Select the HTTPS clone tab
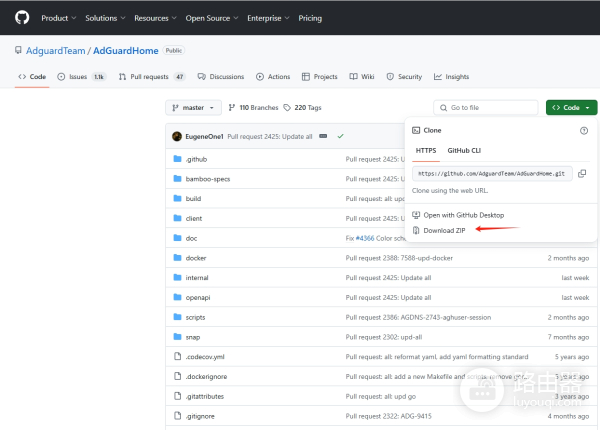600x430 pixels. point(425,150)
